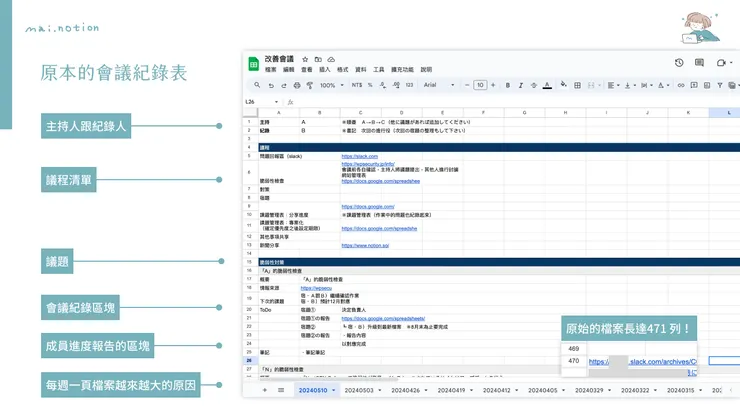Click the font size field showing 10
The image size is (740, 416).
[x=480, y=85]
